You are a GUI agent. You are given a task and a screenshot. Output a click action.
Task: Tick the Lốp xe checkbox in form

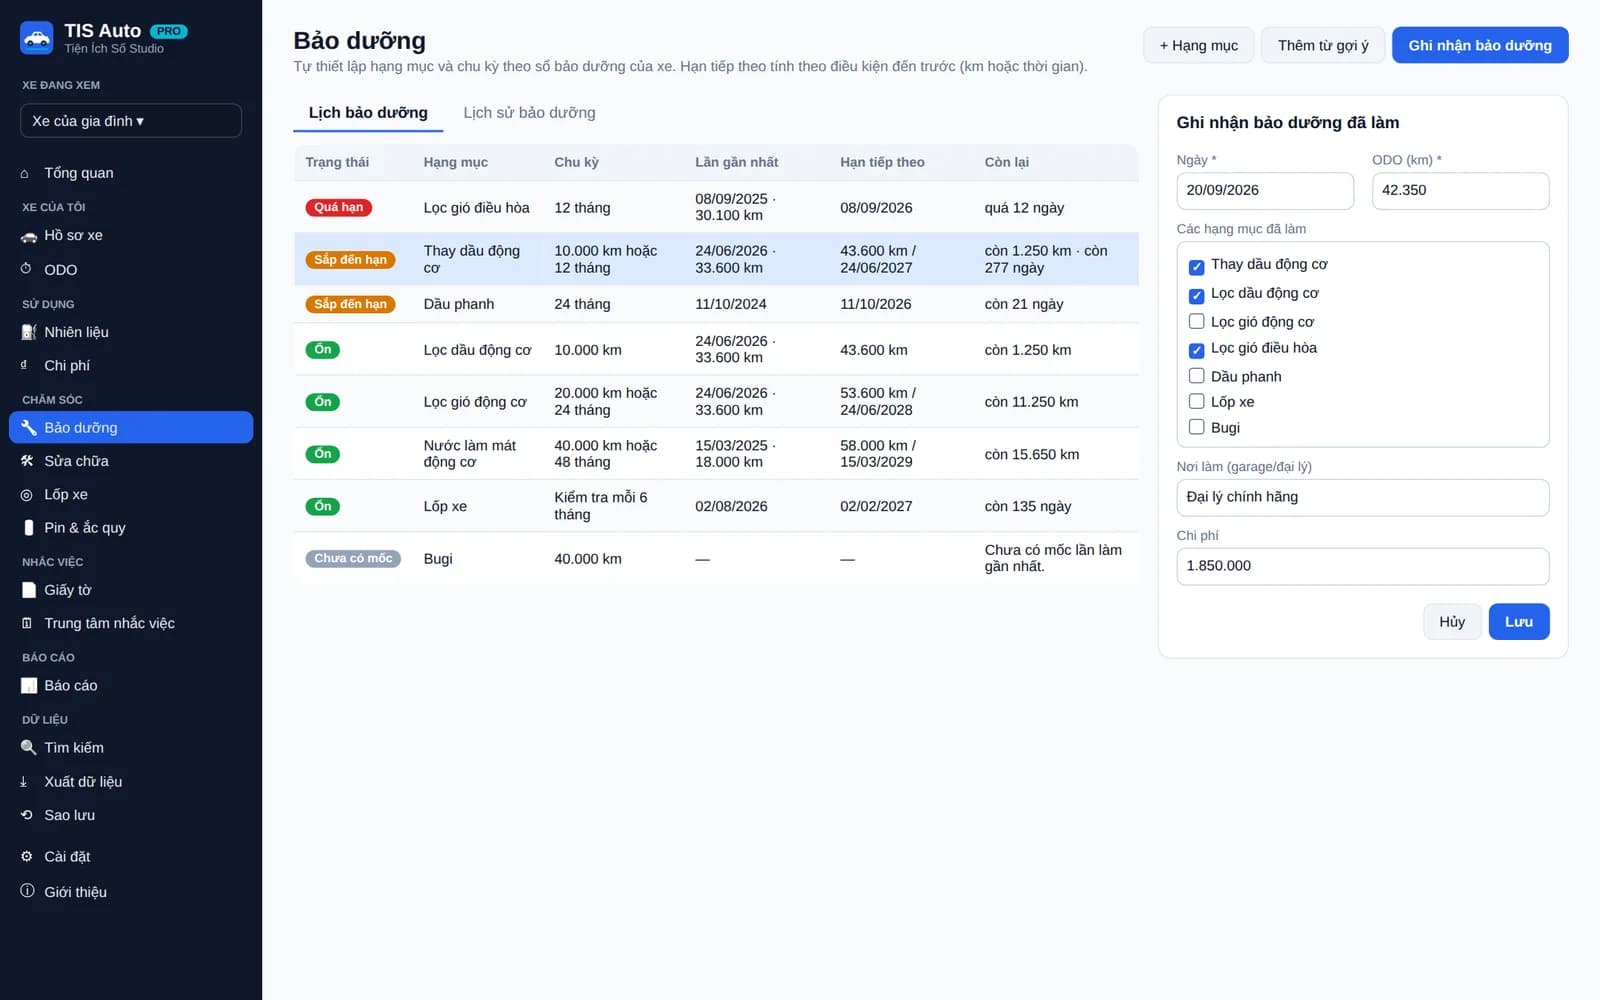tap(1196, 401)
